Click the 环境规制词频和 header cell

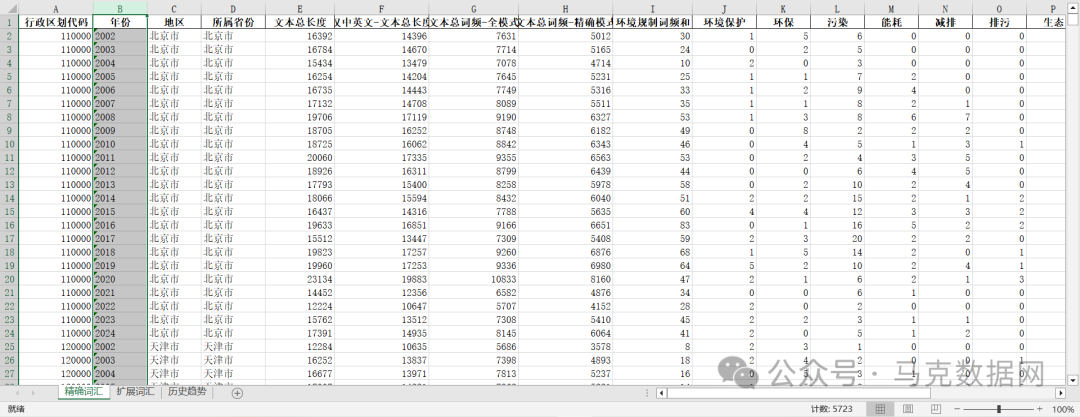click(x=652, y=22)
